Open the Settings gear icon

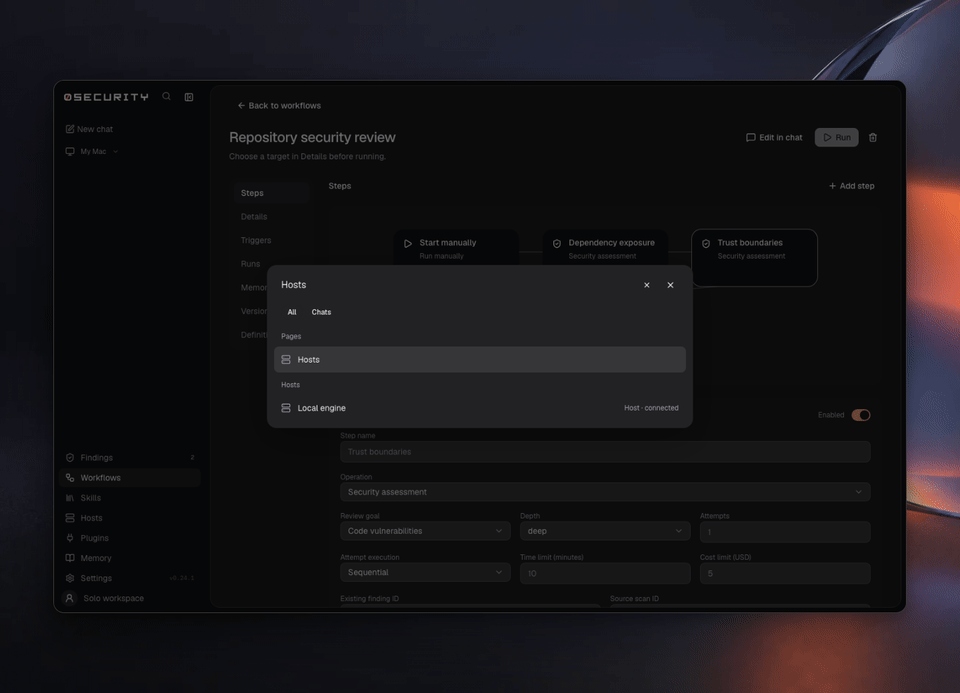(x=70, y=578)
